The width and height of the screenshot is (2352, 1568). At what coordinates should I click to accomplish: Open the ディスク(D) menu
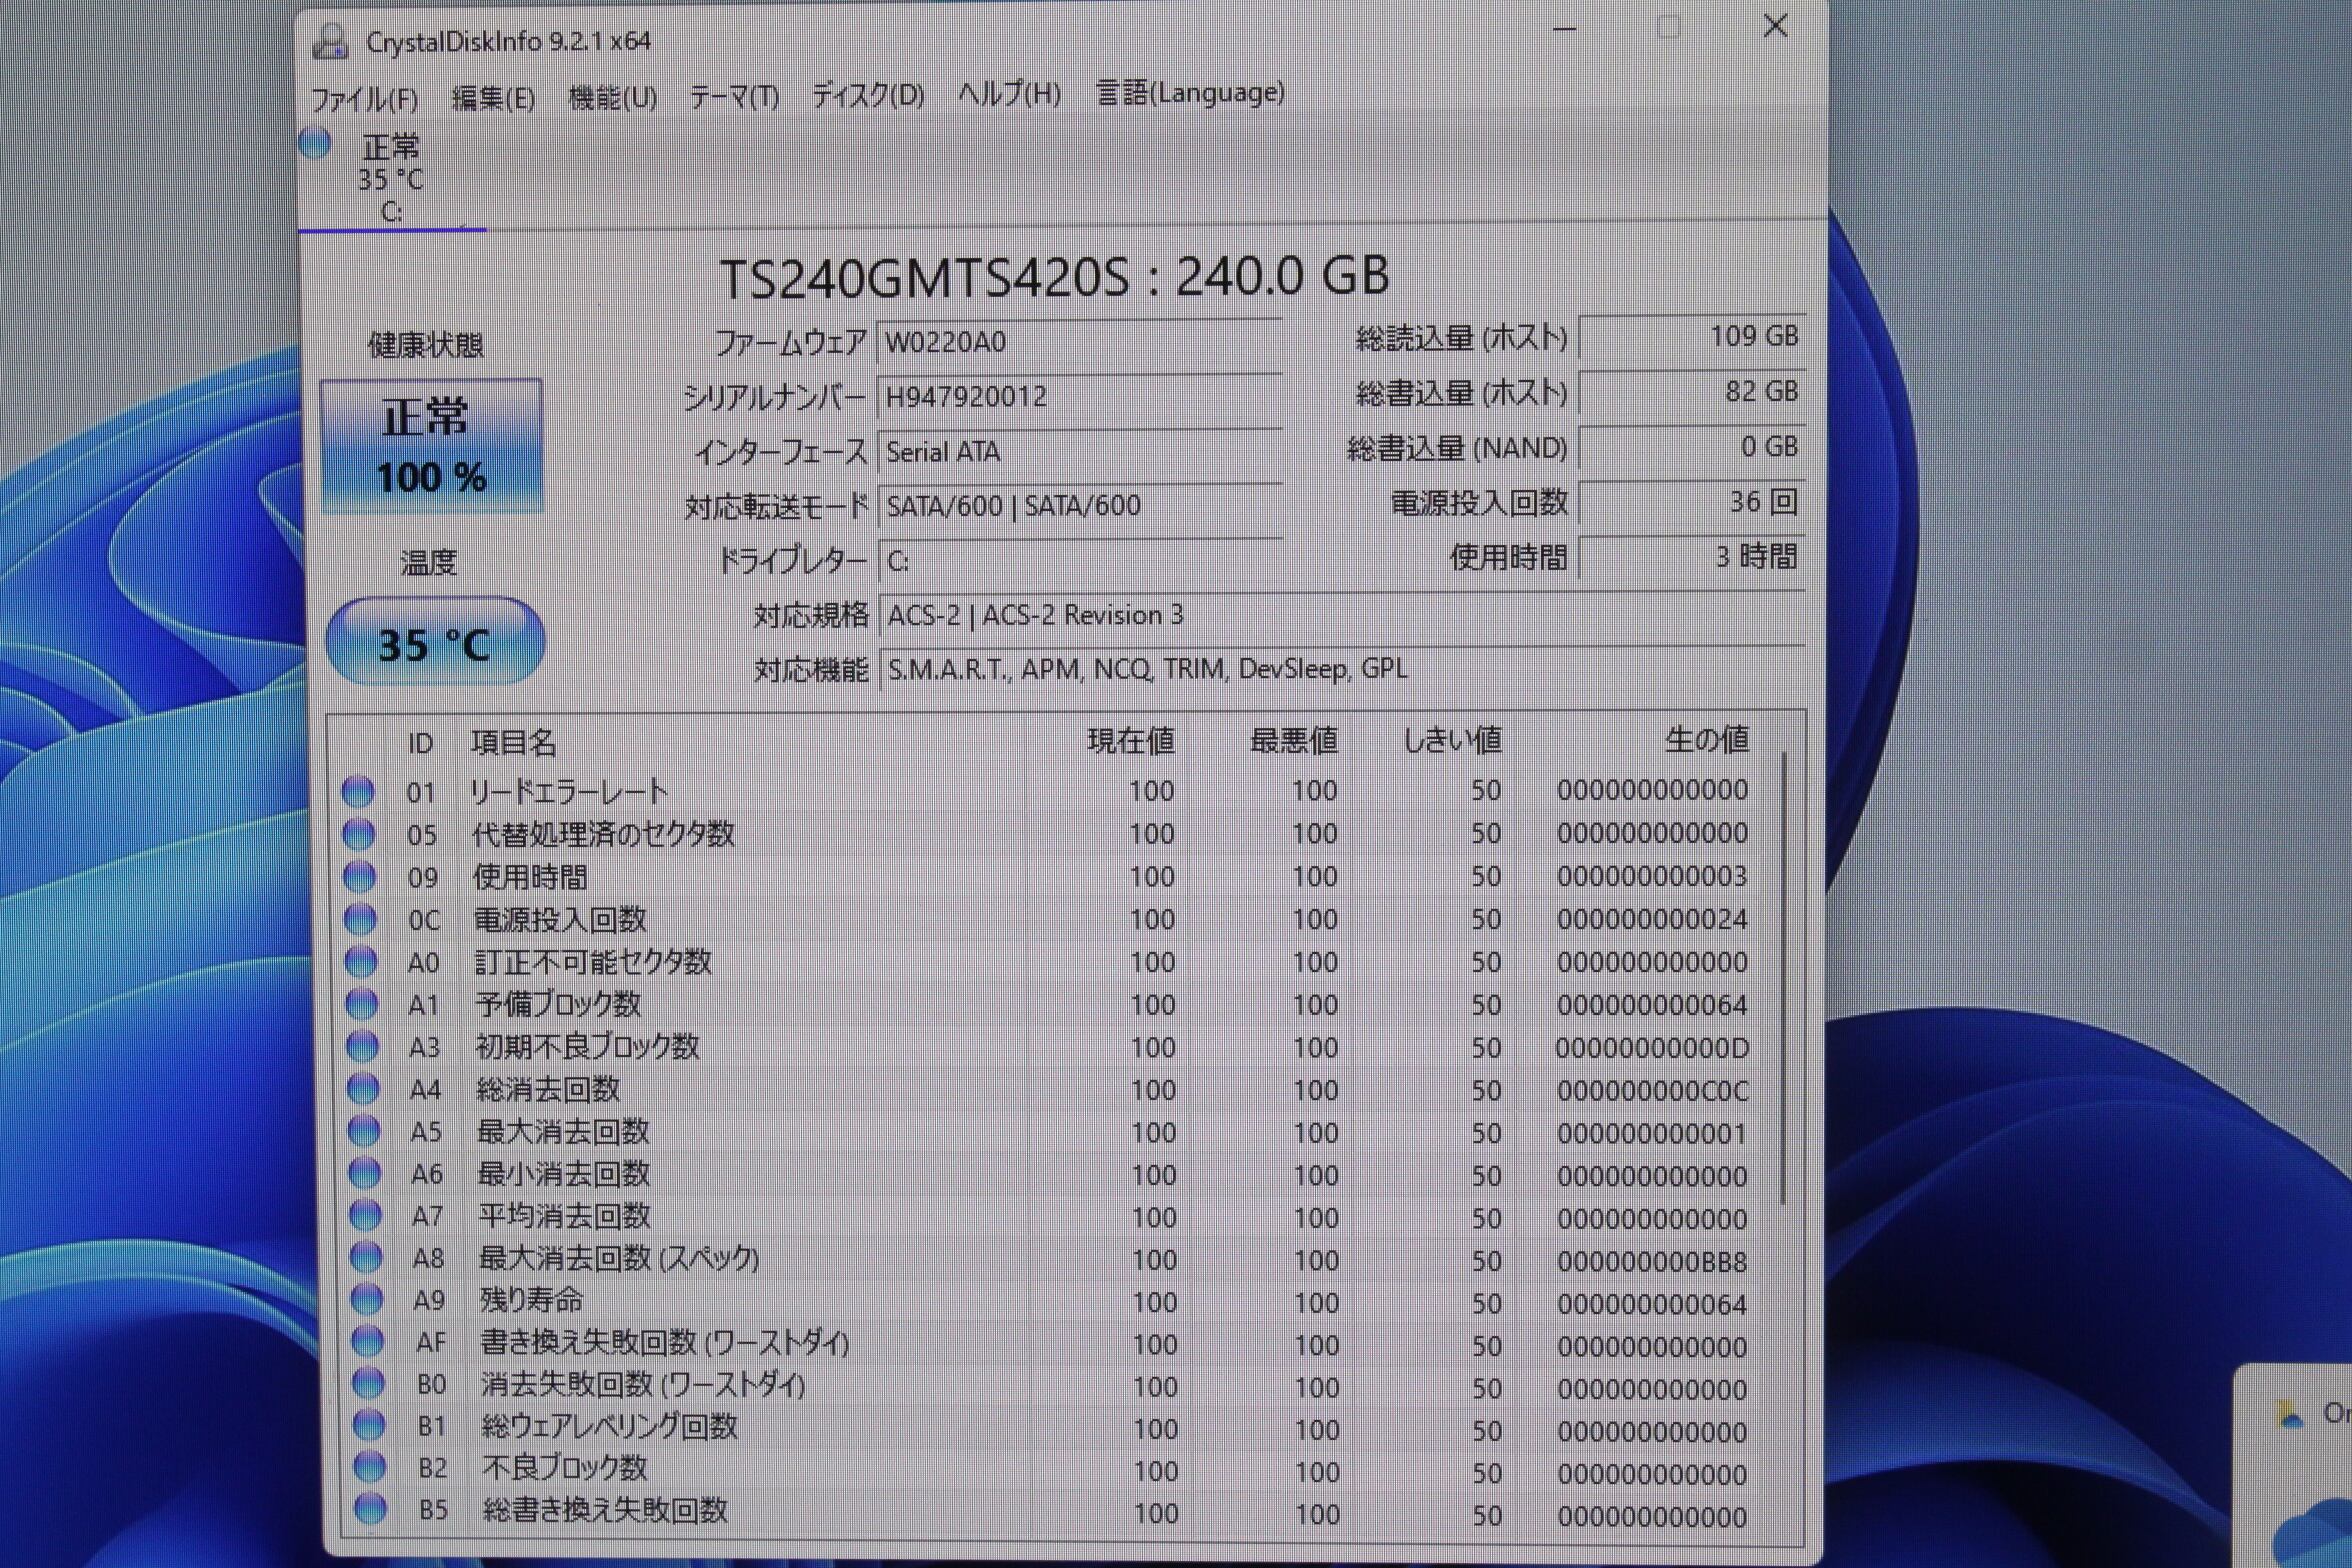click(x=867, y=95)
